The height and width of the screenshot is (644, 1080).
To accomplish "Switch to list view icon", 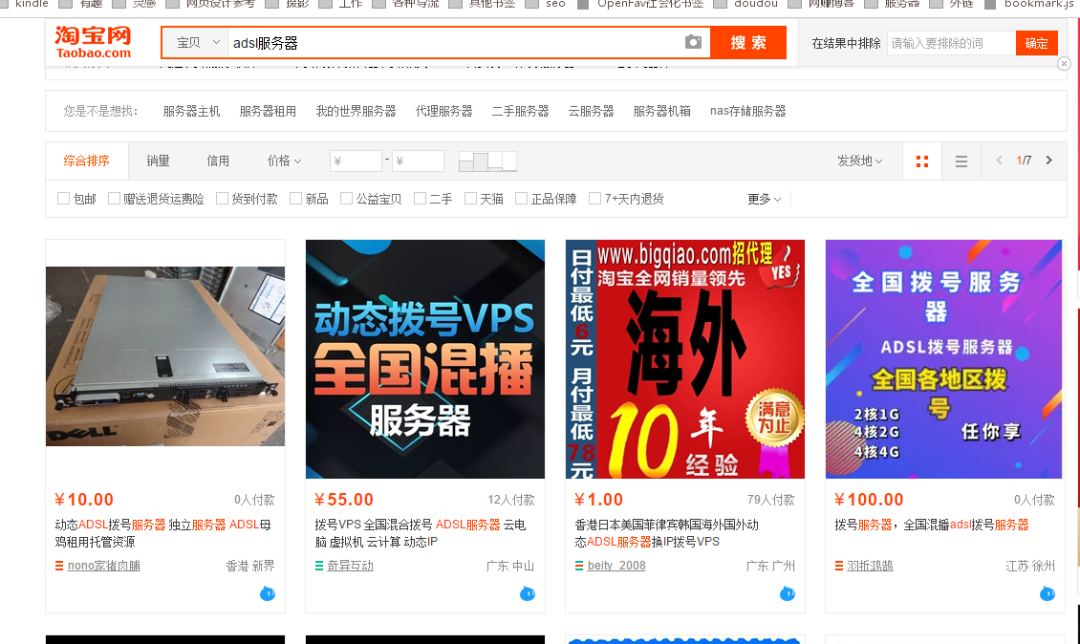I will (962, 161).
